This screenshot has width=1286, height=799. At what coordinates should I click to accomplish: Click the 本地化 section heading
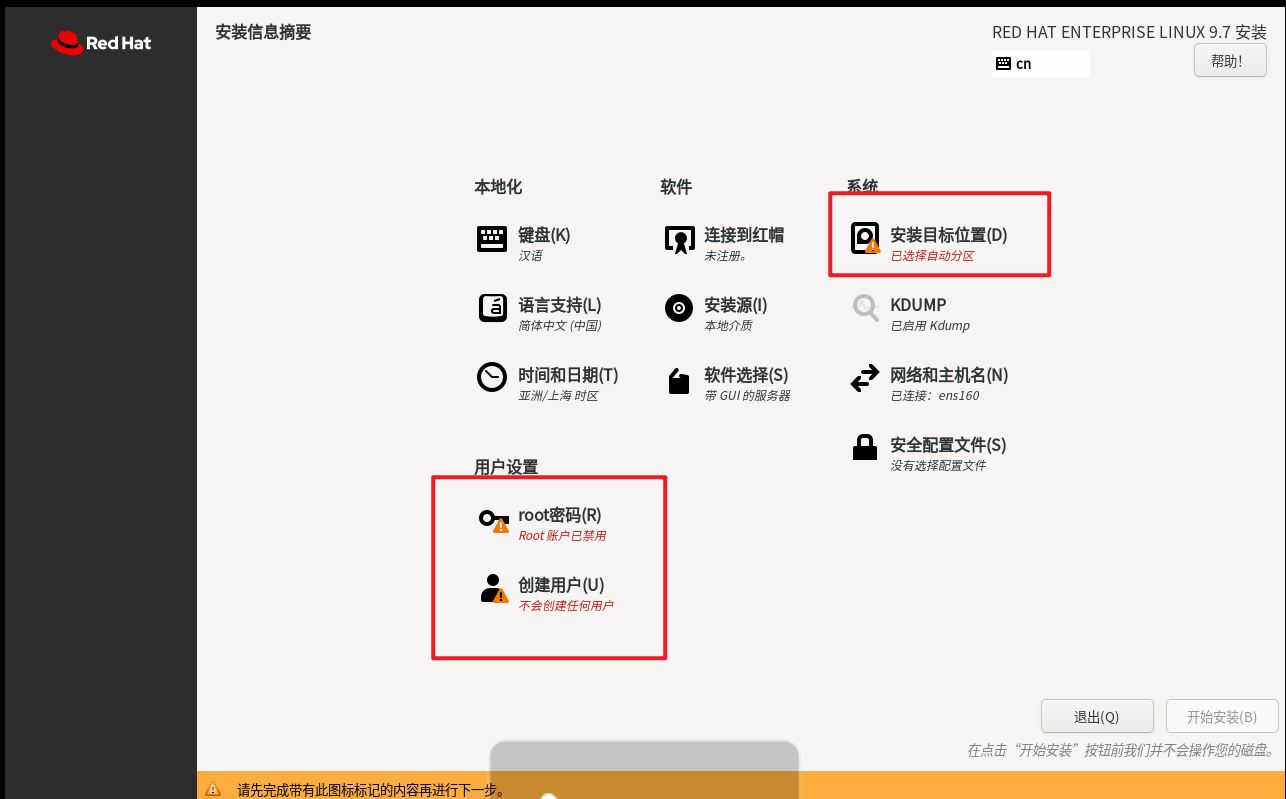[x=498, y=187]
